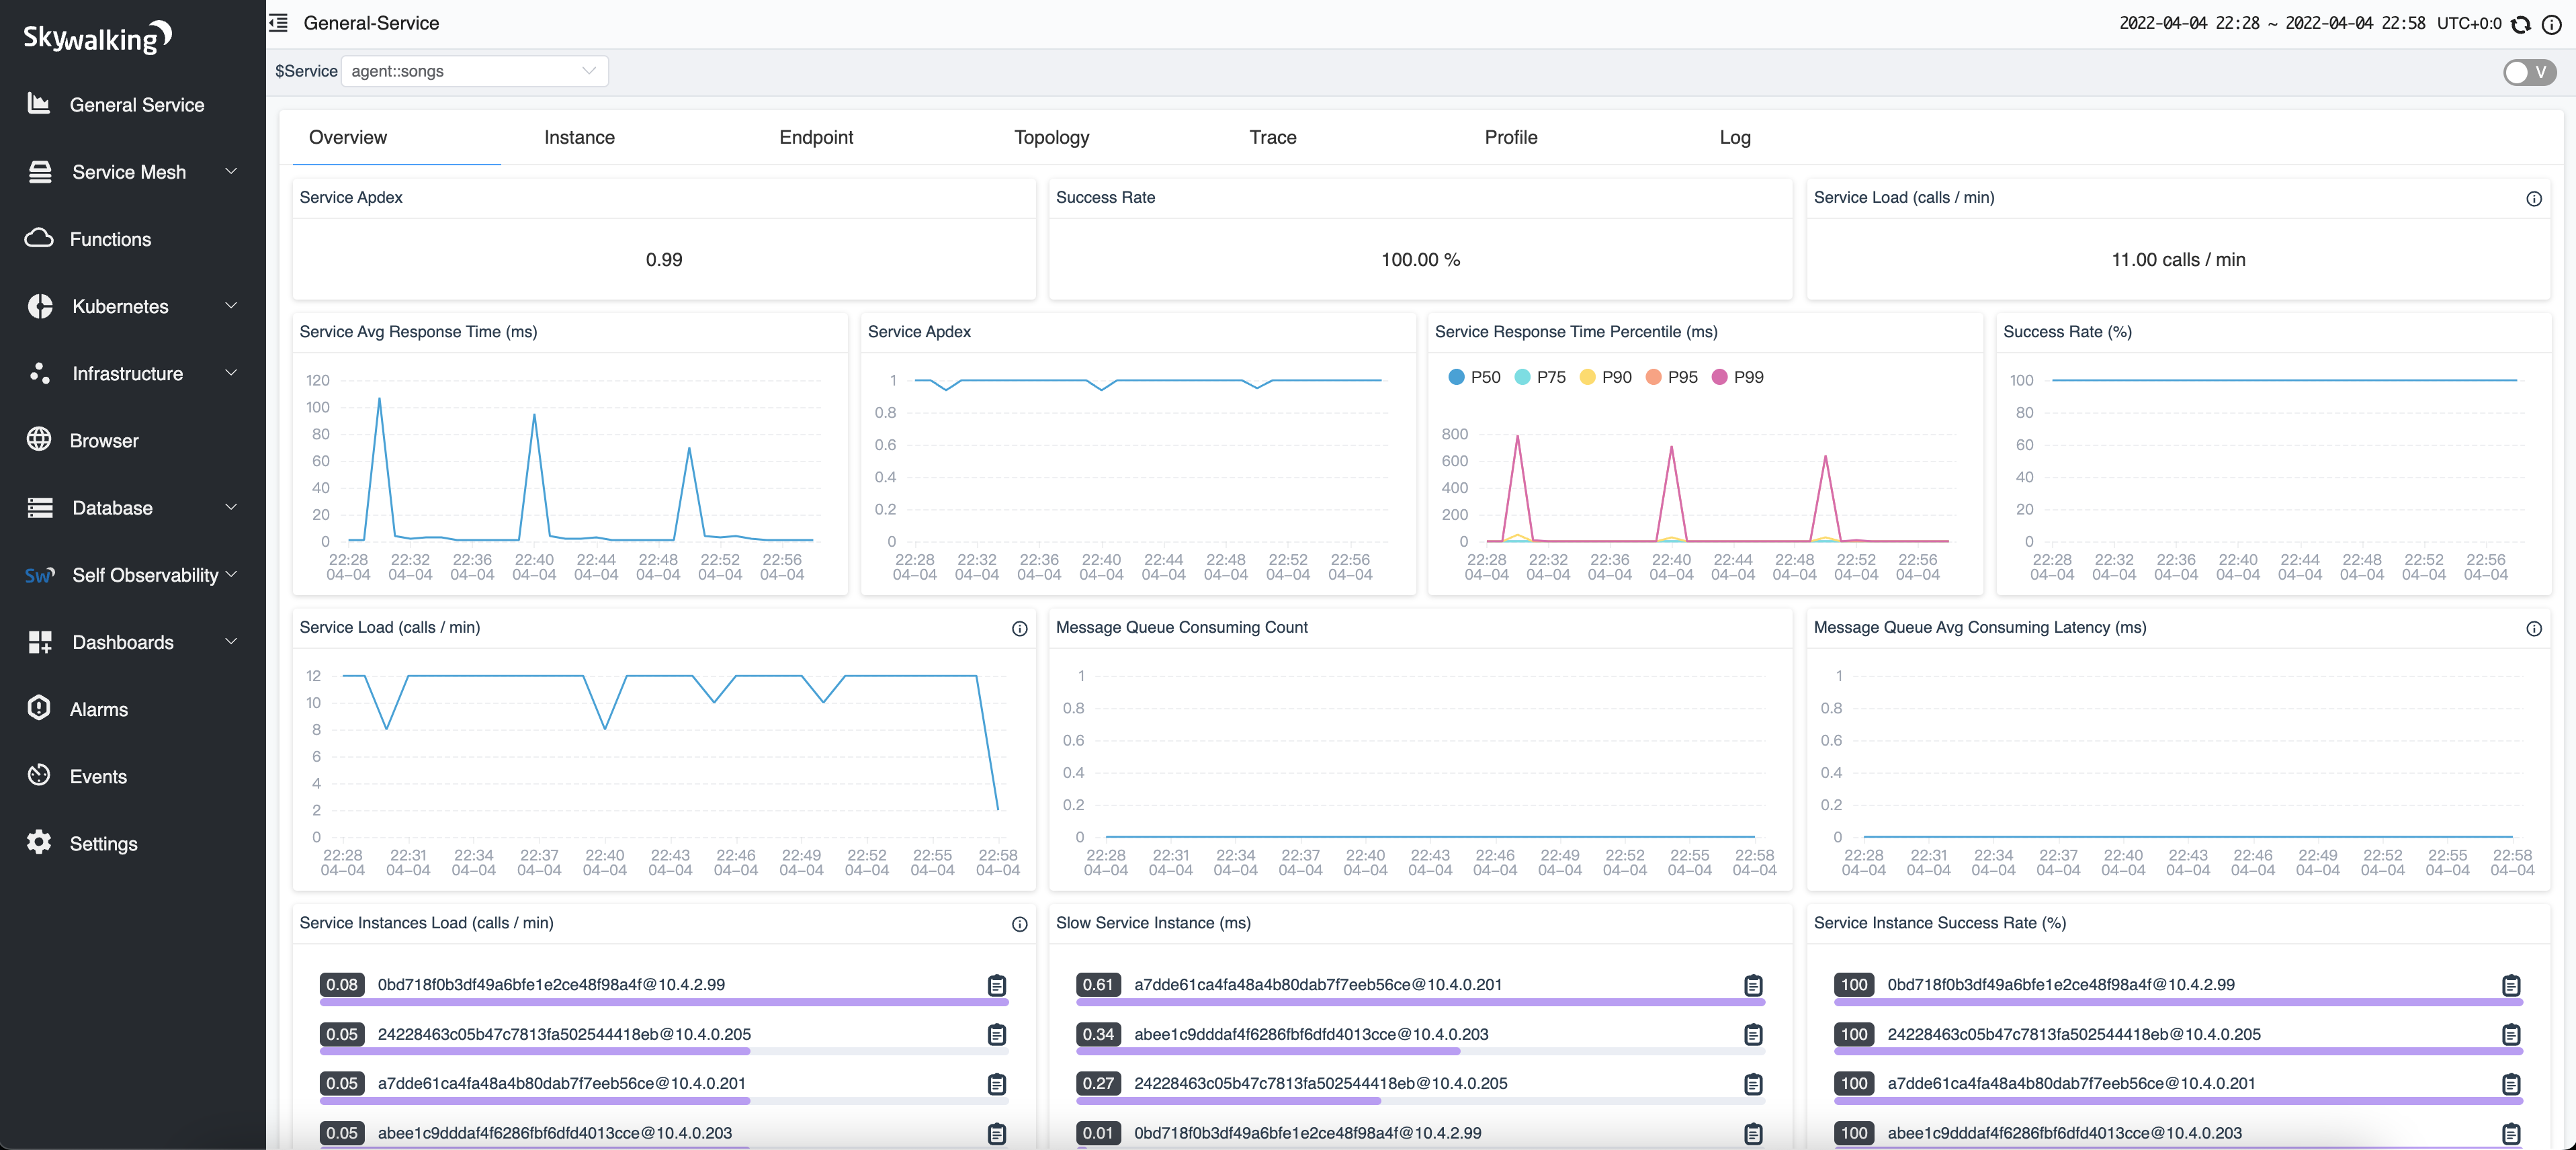Click the refresh icon beside the time range
The height and width of the screenshot is (1150, 2576).
click(x=2521, y=24)
